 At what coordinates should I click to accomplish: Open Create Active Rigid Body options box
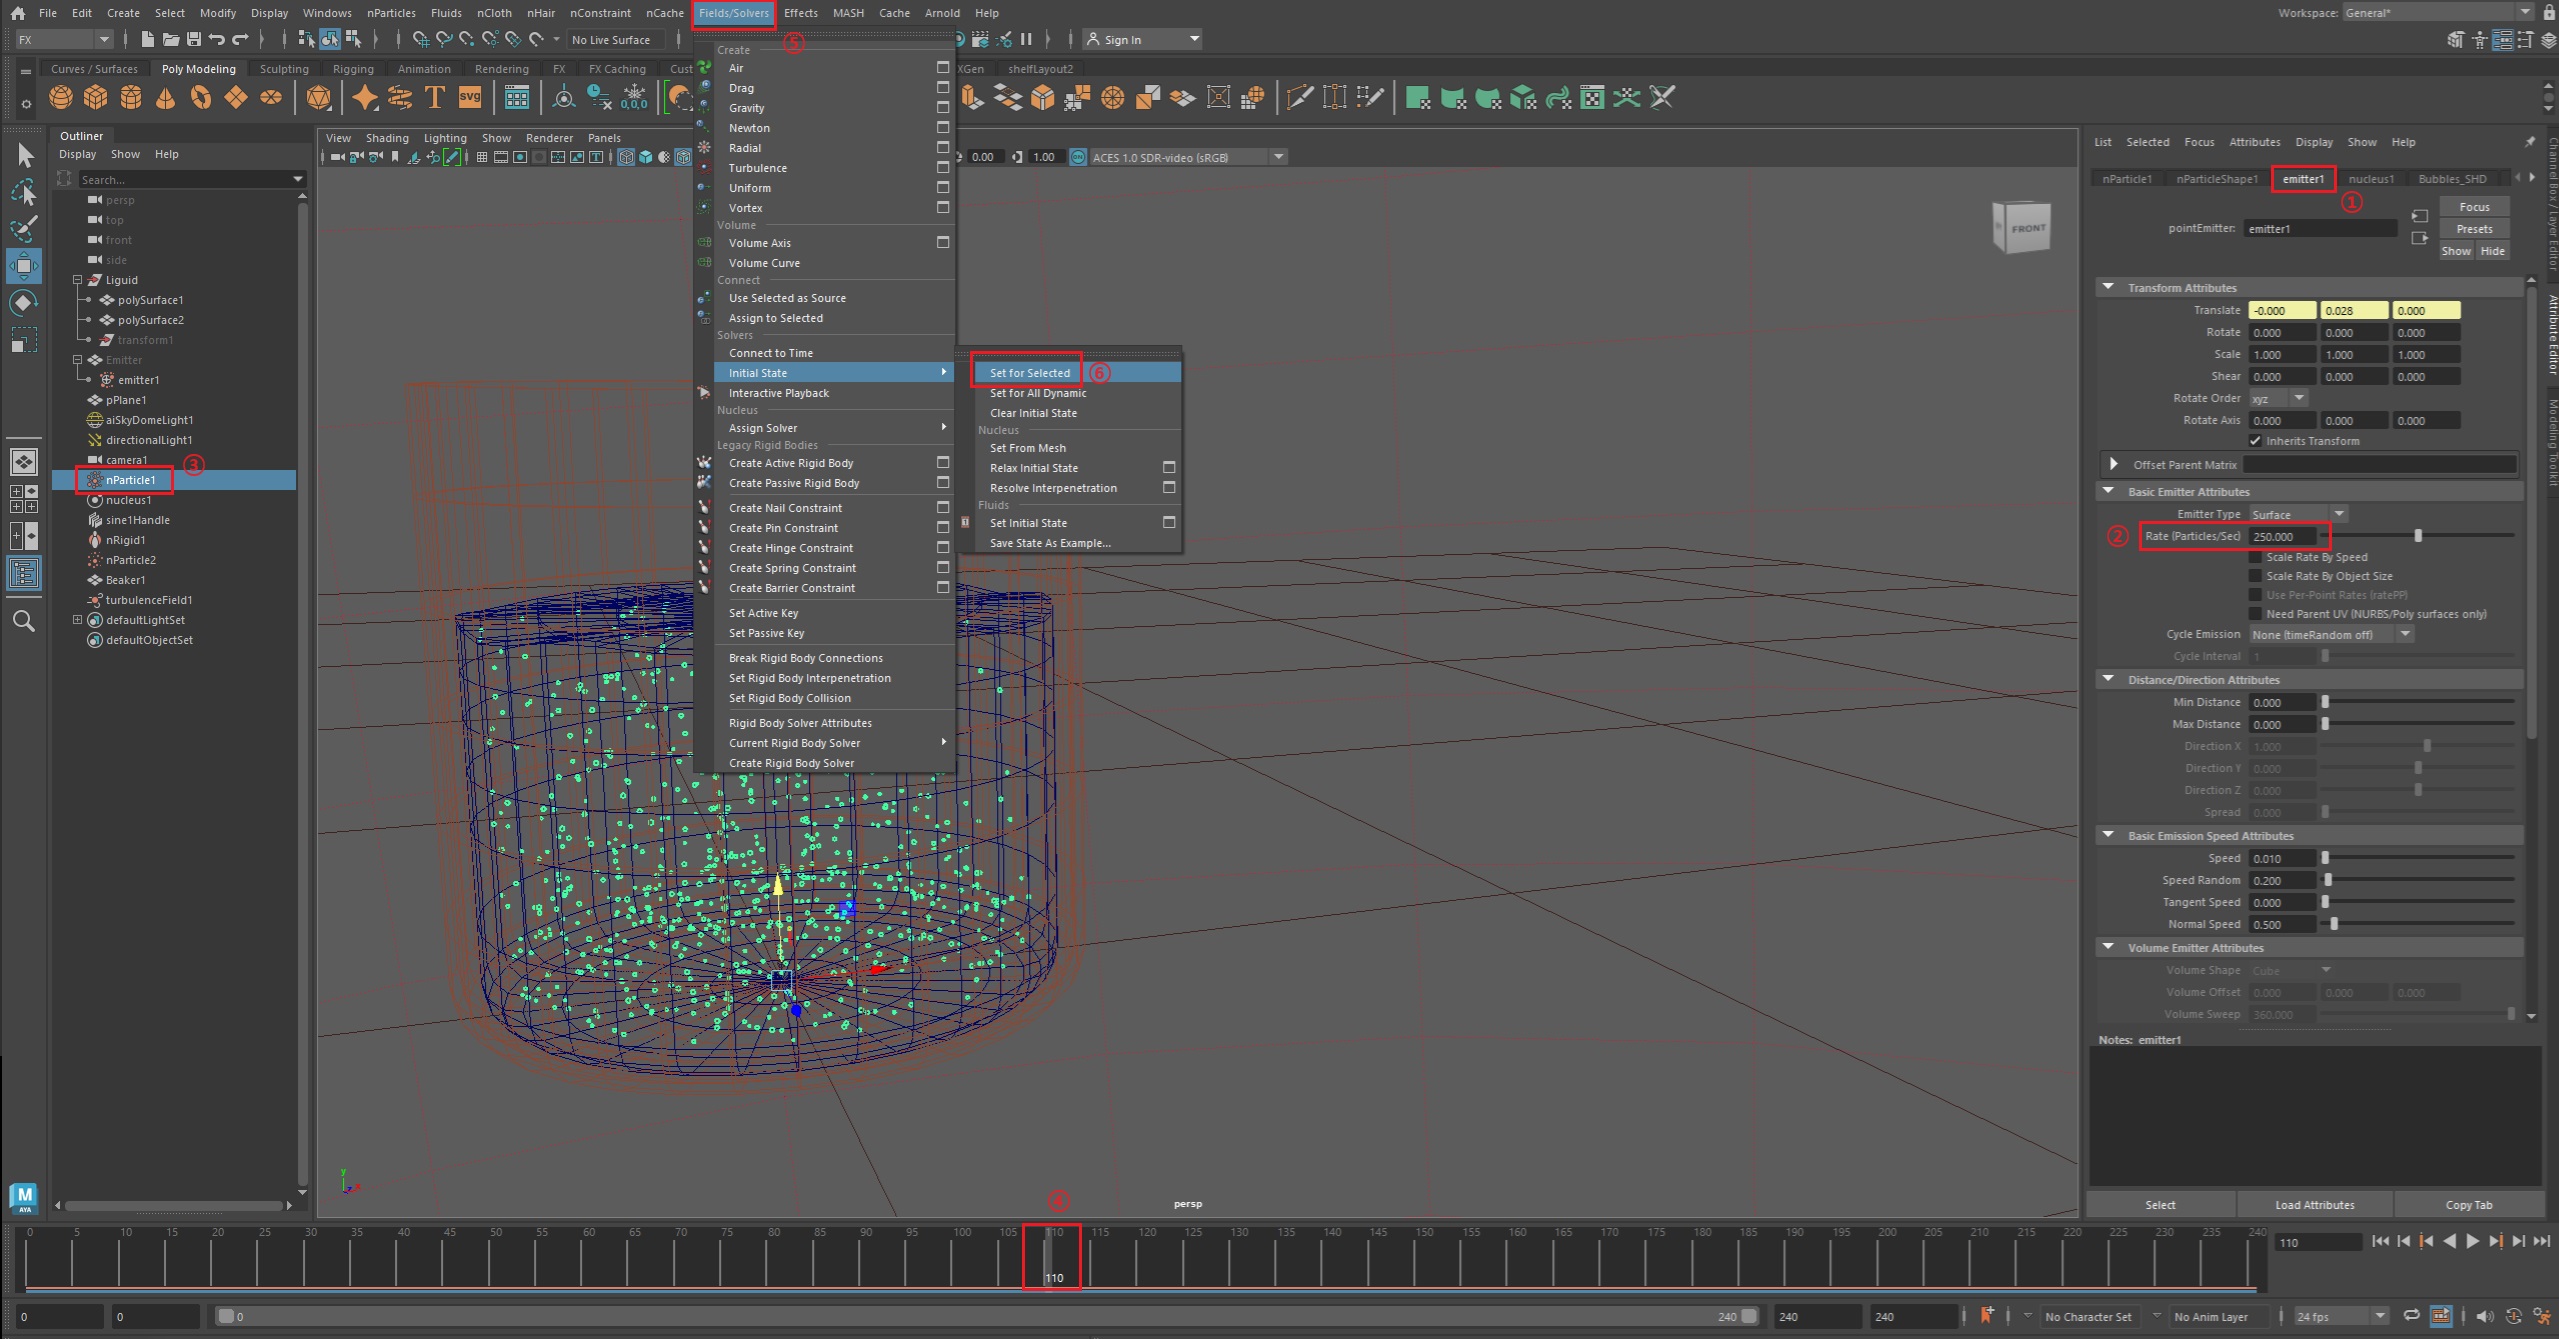942,462
